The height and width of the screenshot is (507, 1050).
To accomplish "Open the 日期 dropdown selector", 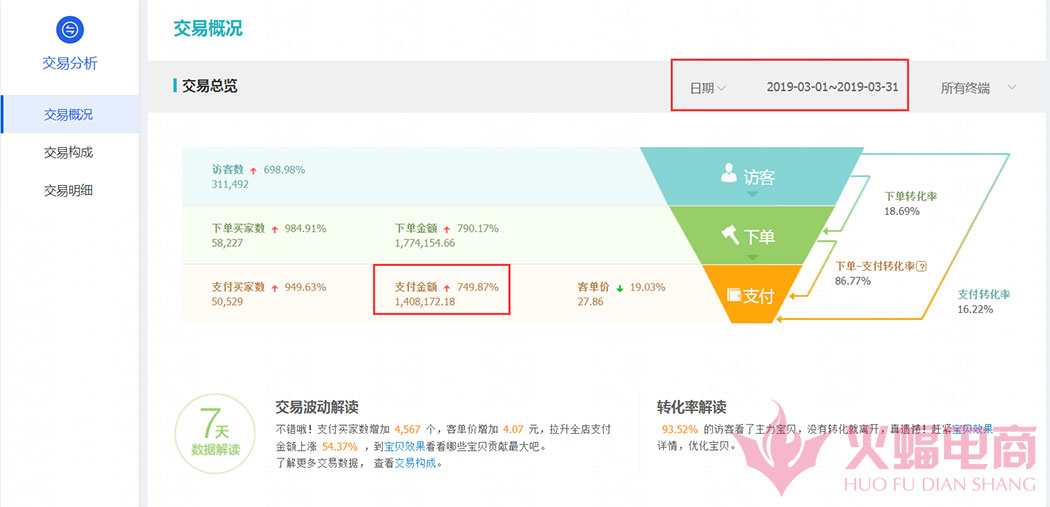I will [708, 88].
